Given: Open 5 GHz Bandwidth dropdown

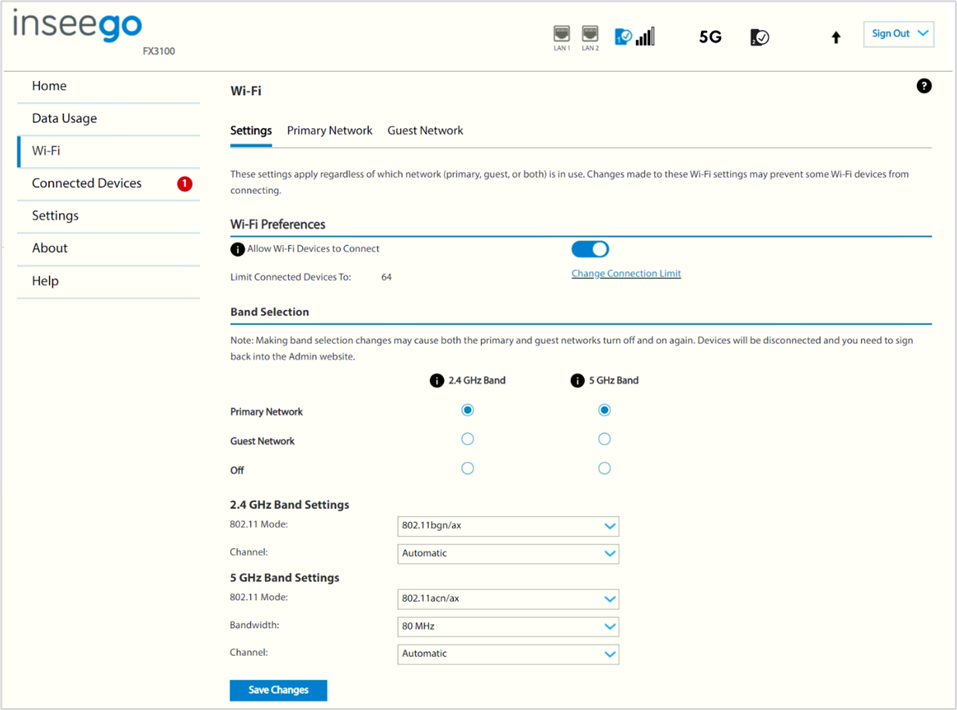Looking at the screenshot, I should (508, 626).
